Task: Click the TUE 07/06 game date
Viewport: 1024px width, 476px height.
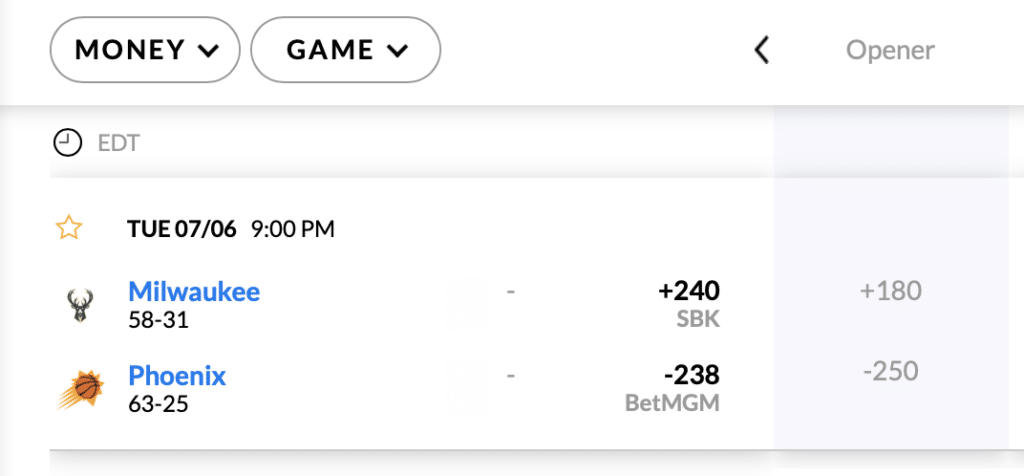Action: coord(182,229)
